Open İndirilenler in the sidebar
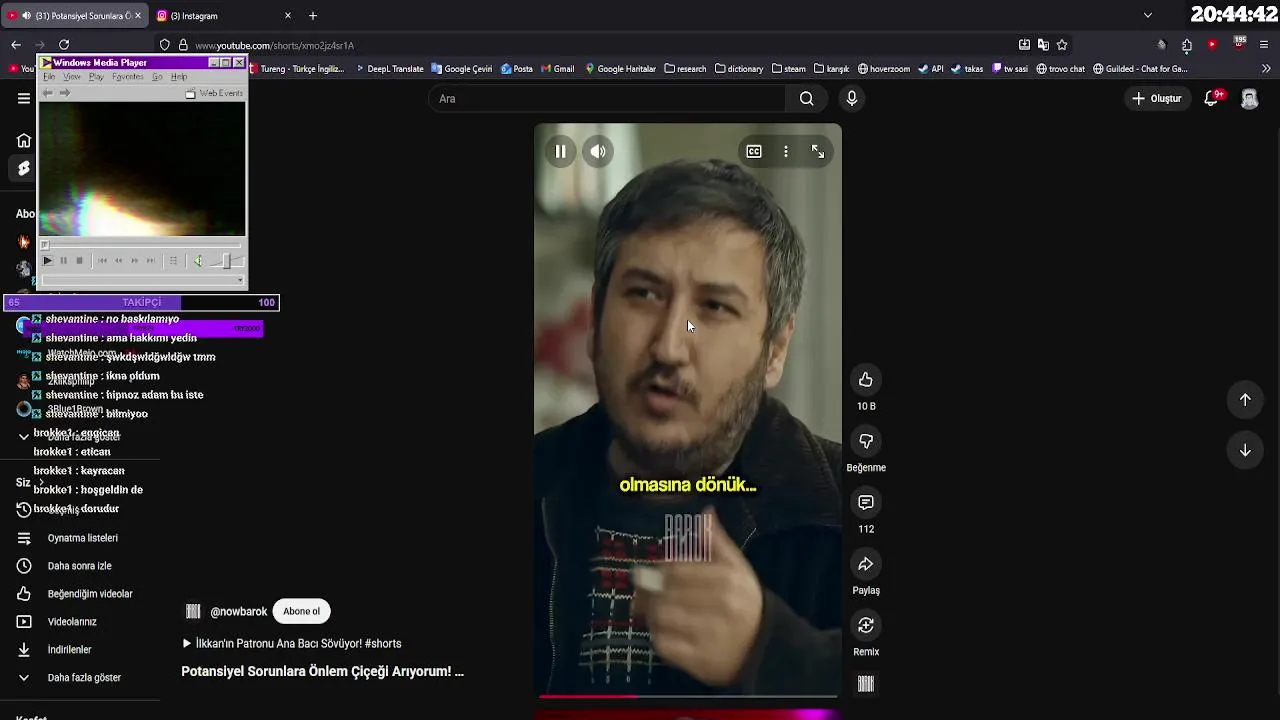The height and width of the screenshot is (720, 1280). (69, 650)
